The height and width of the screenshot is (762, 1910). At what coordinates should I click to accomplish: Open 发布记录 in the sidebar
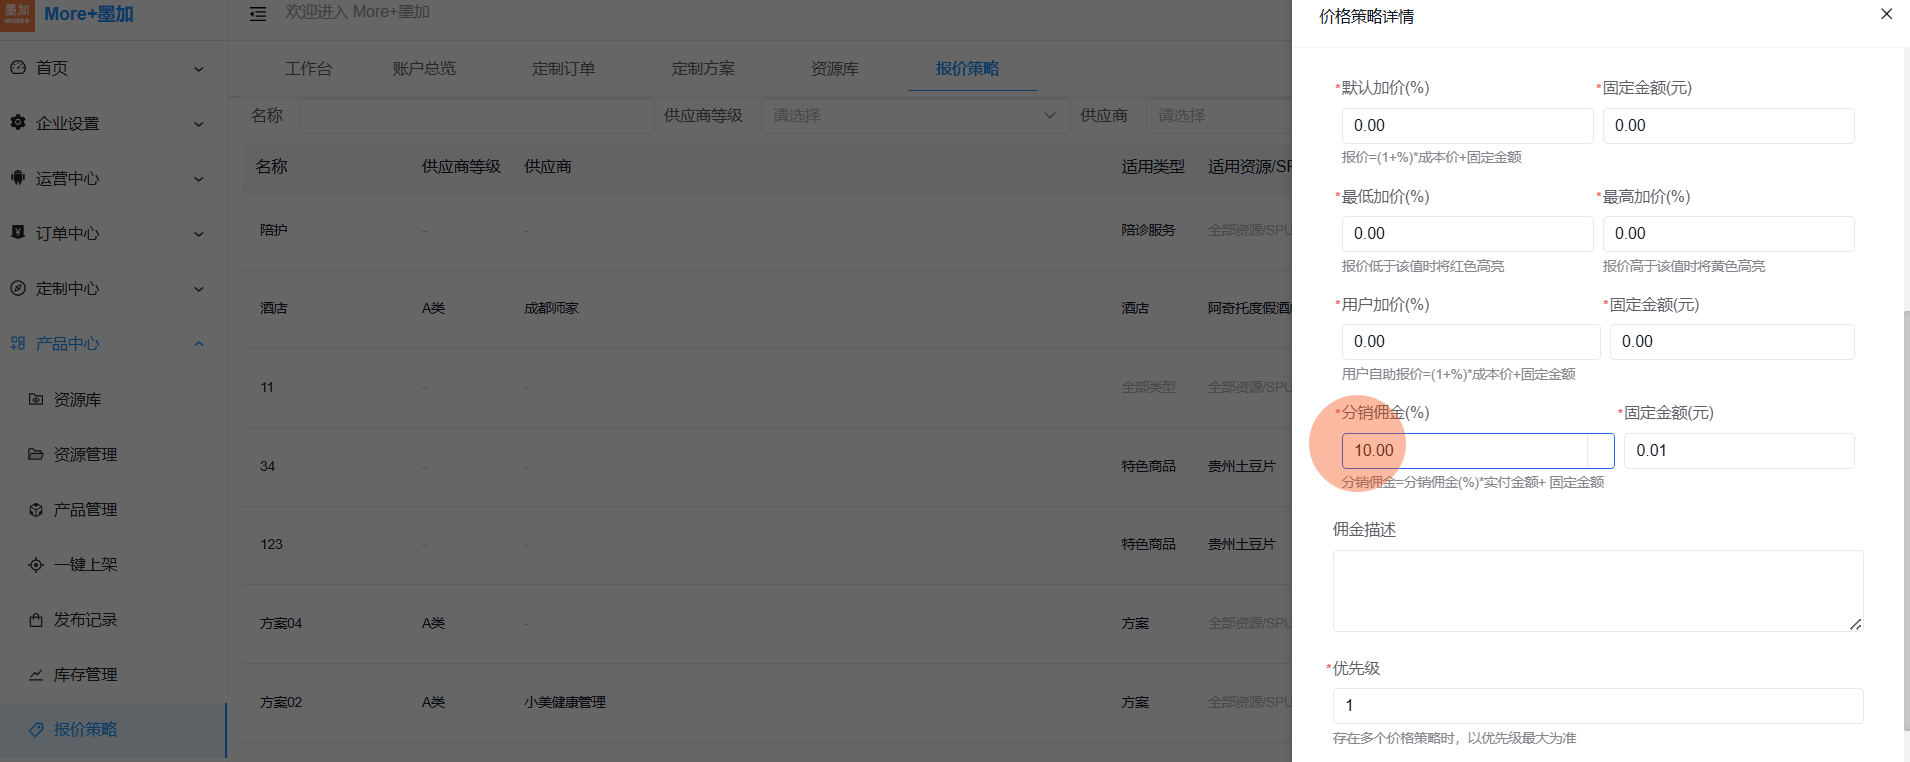click(x=85, y=620)
